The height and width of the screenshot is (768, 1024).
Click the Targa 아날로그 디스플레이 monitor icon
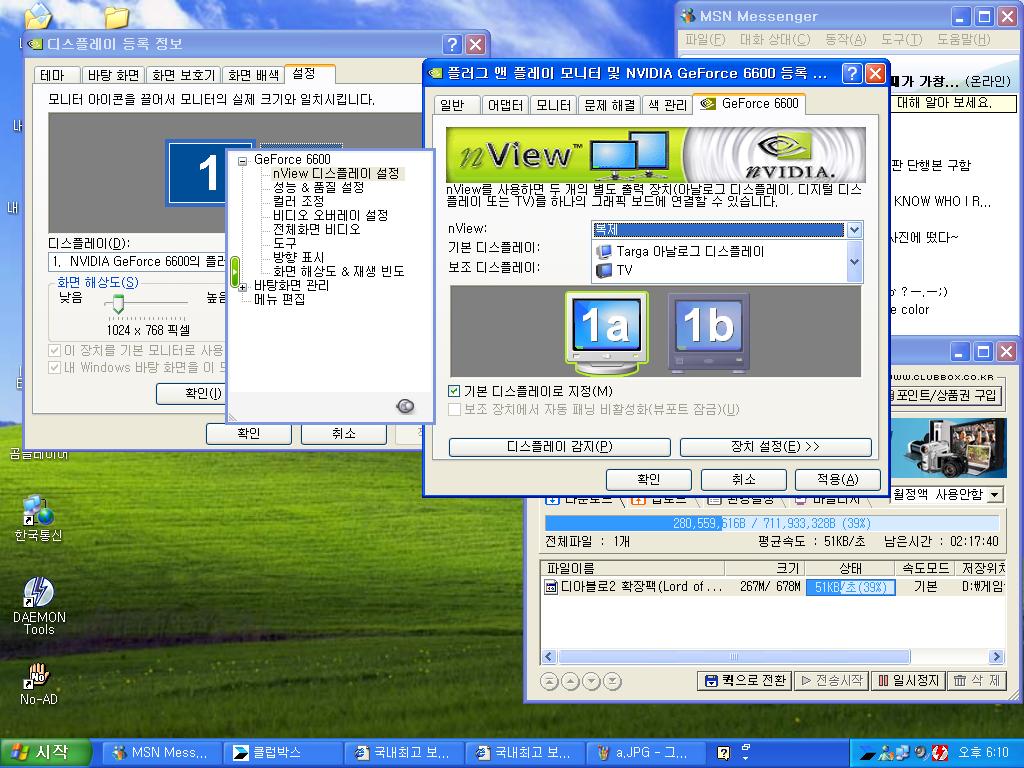coord(603,251)
